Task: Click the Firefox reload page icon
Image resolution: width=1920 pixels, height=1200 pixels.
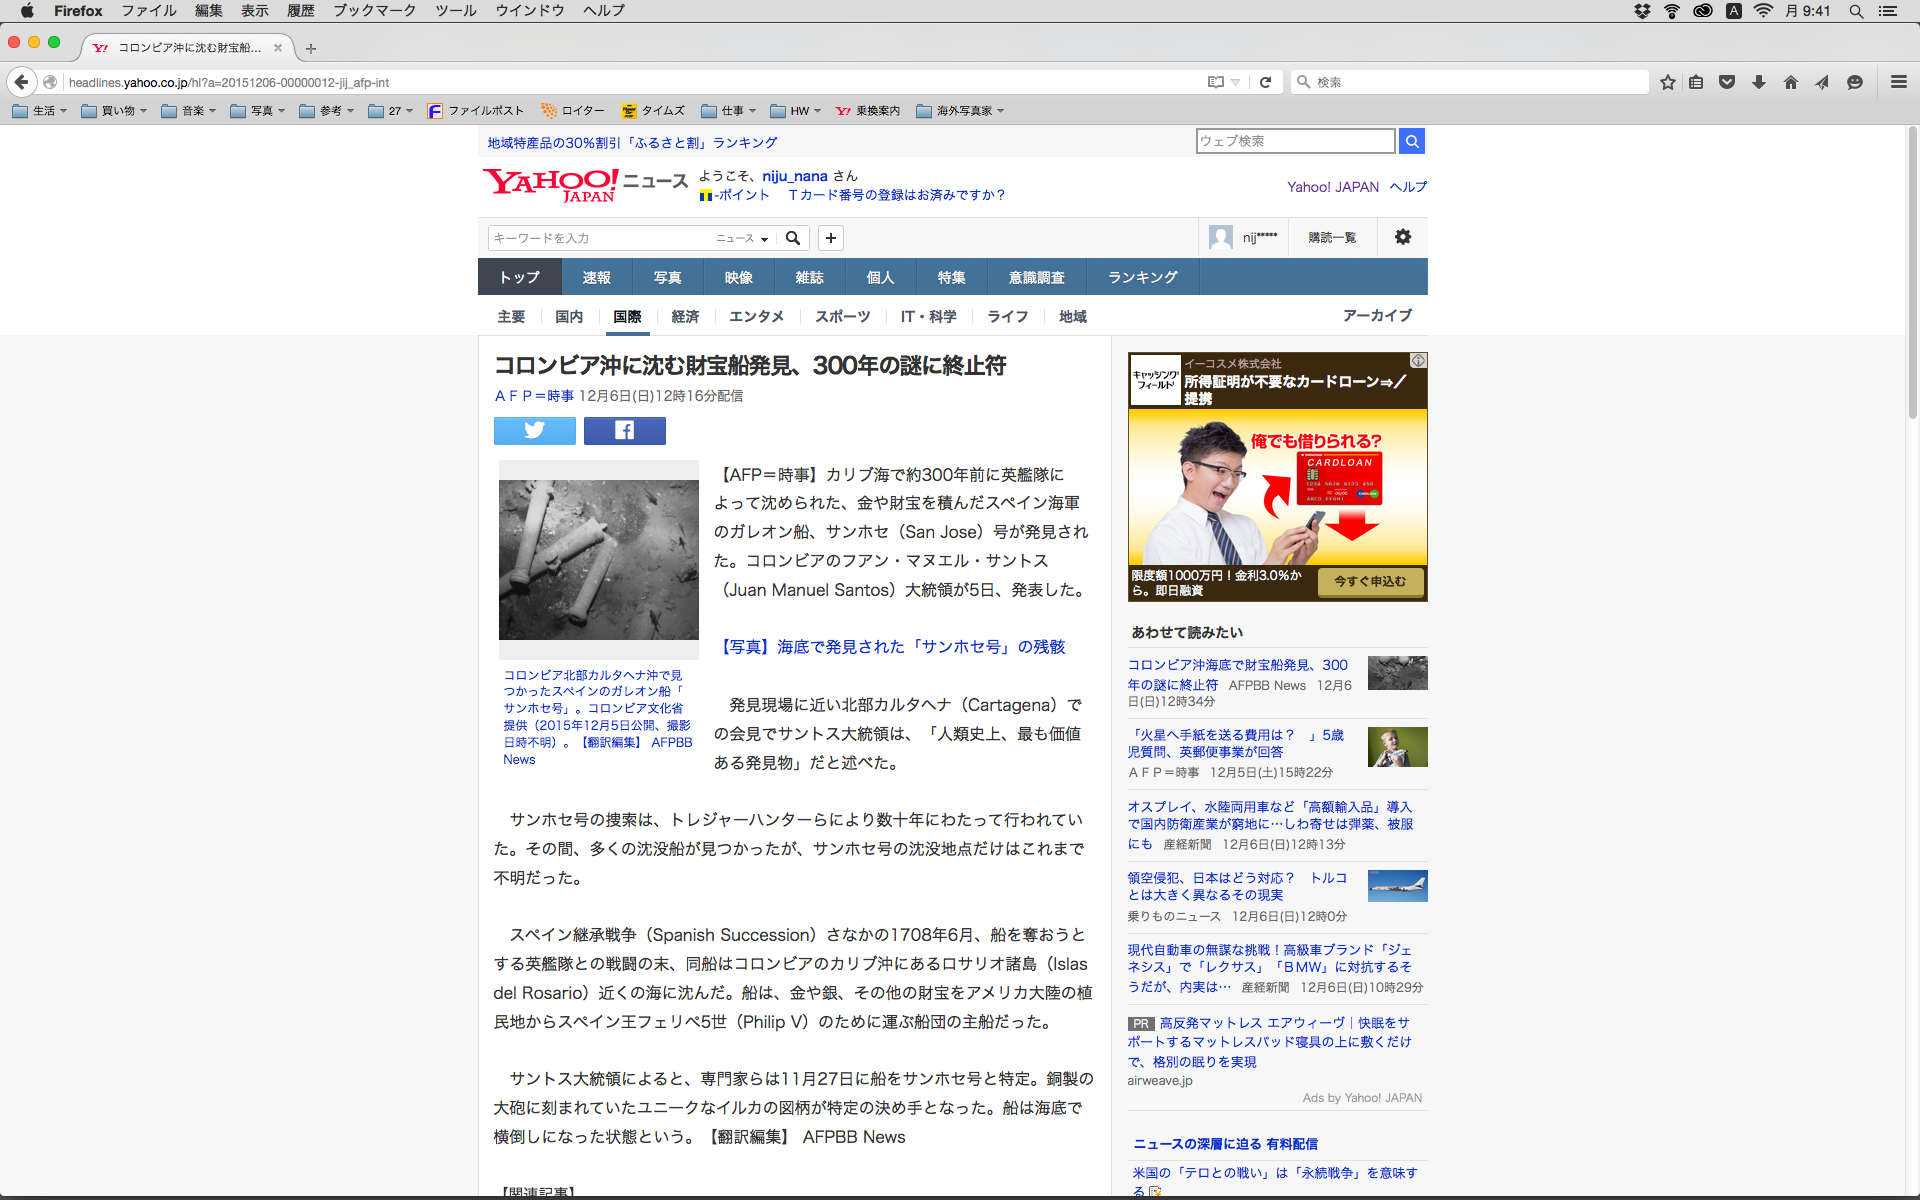Action: coord(1265,82)
